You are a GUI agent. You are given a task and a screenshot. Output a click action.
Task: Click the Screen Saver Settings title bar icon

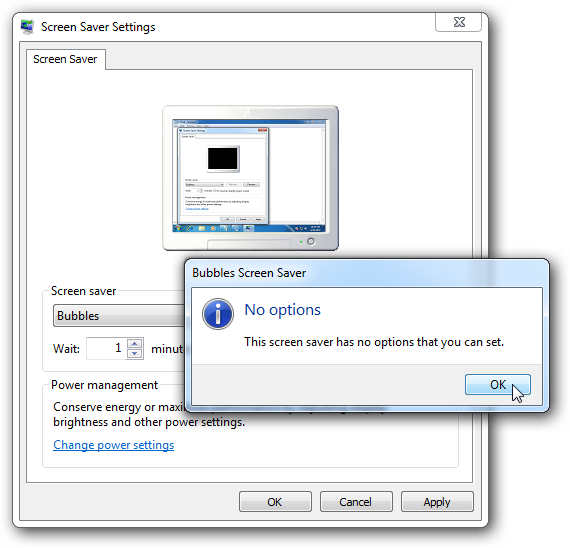point(27,27)
